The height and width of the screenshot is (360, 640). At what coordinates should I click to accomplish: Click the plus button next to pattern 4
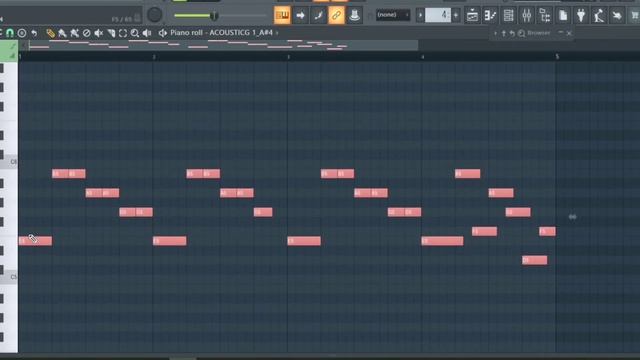pyautogui.click(x=456, y=16)
